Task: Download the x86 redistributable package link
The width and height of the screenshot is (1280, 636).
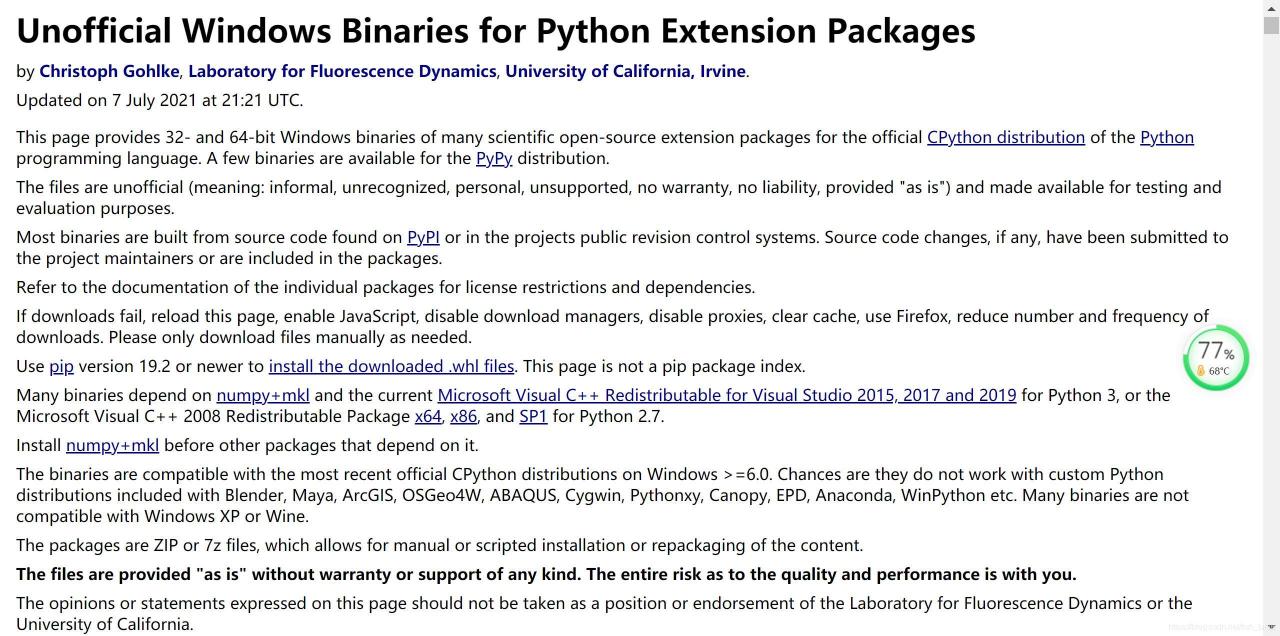Action: click(x=464, y=416)
